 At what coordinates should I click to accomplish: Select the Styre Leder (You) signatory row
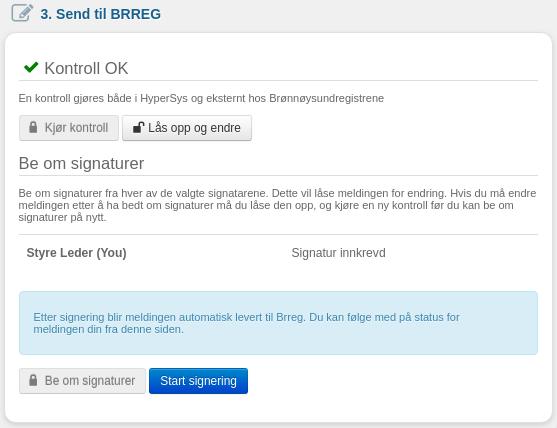pyautogui.click(x=278, y=253)
